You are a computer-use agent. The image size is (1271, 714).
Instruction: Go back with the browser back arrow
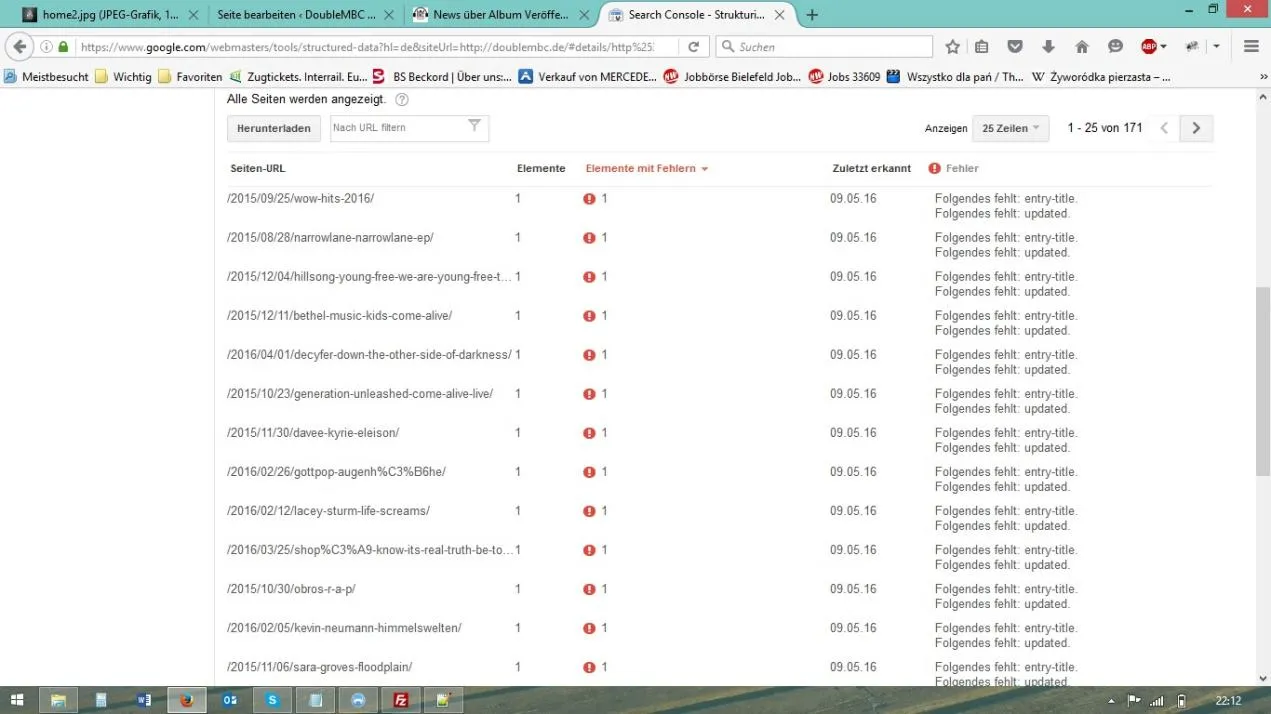19,47
